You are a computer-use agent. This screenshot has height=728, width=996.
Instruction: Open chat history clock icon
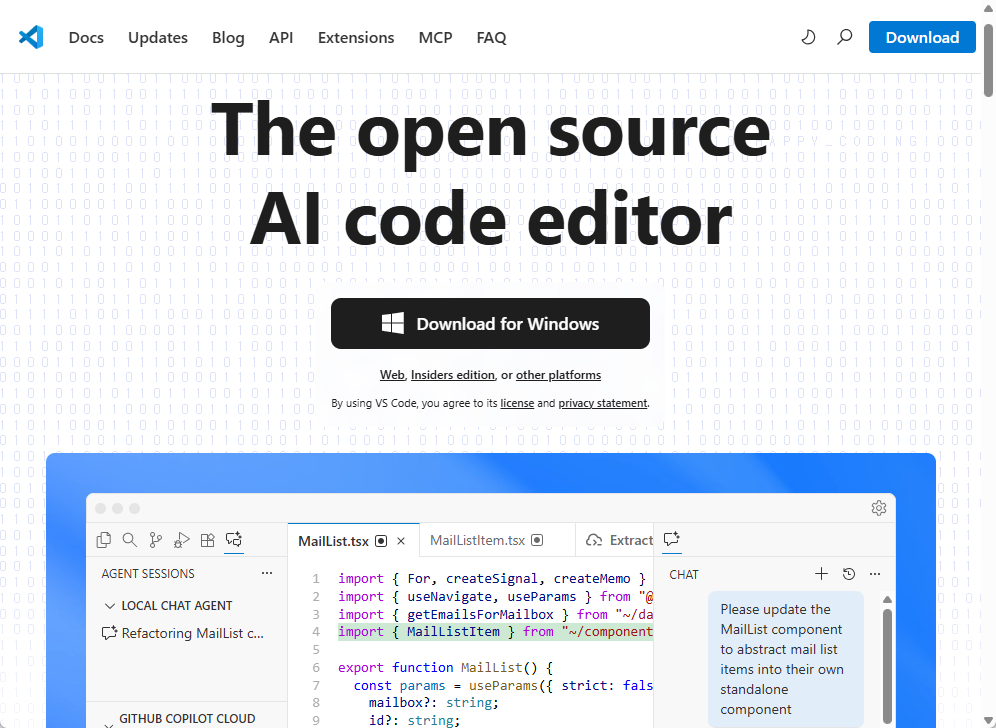pyautogui.click(x=849, y=574)
